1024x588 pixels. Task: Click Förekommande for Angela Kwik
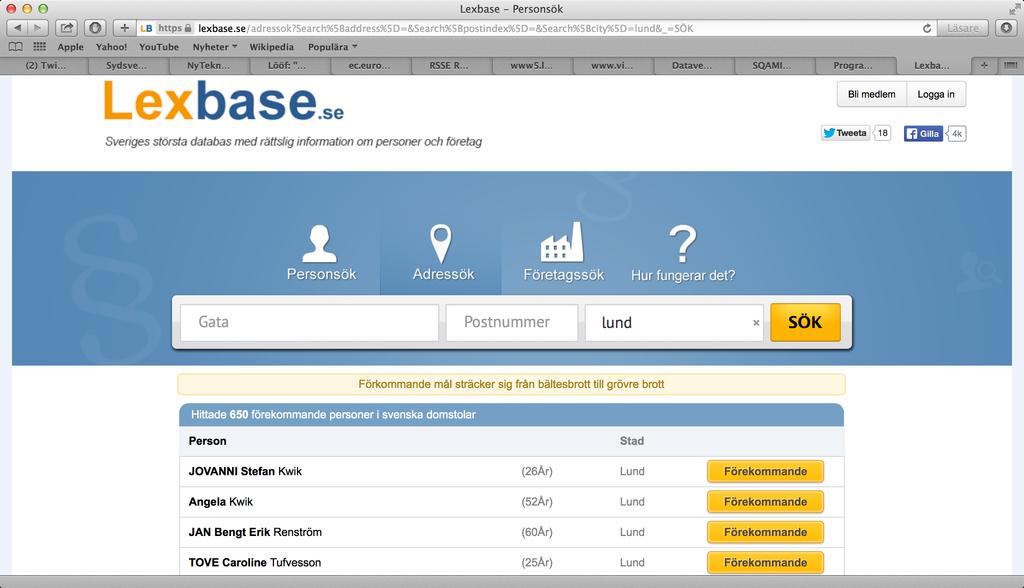coord(765,502)
